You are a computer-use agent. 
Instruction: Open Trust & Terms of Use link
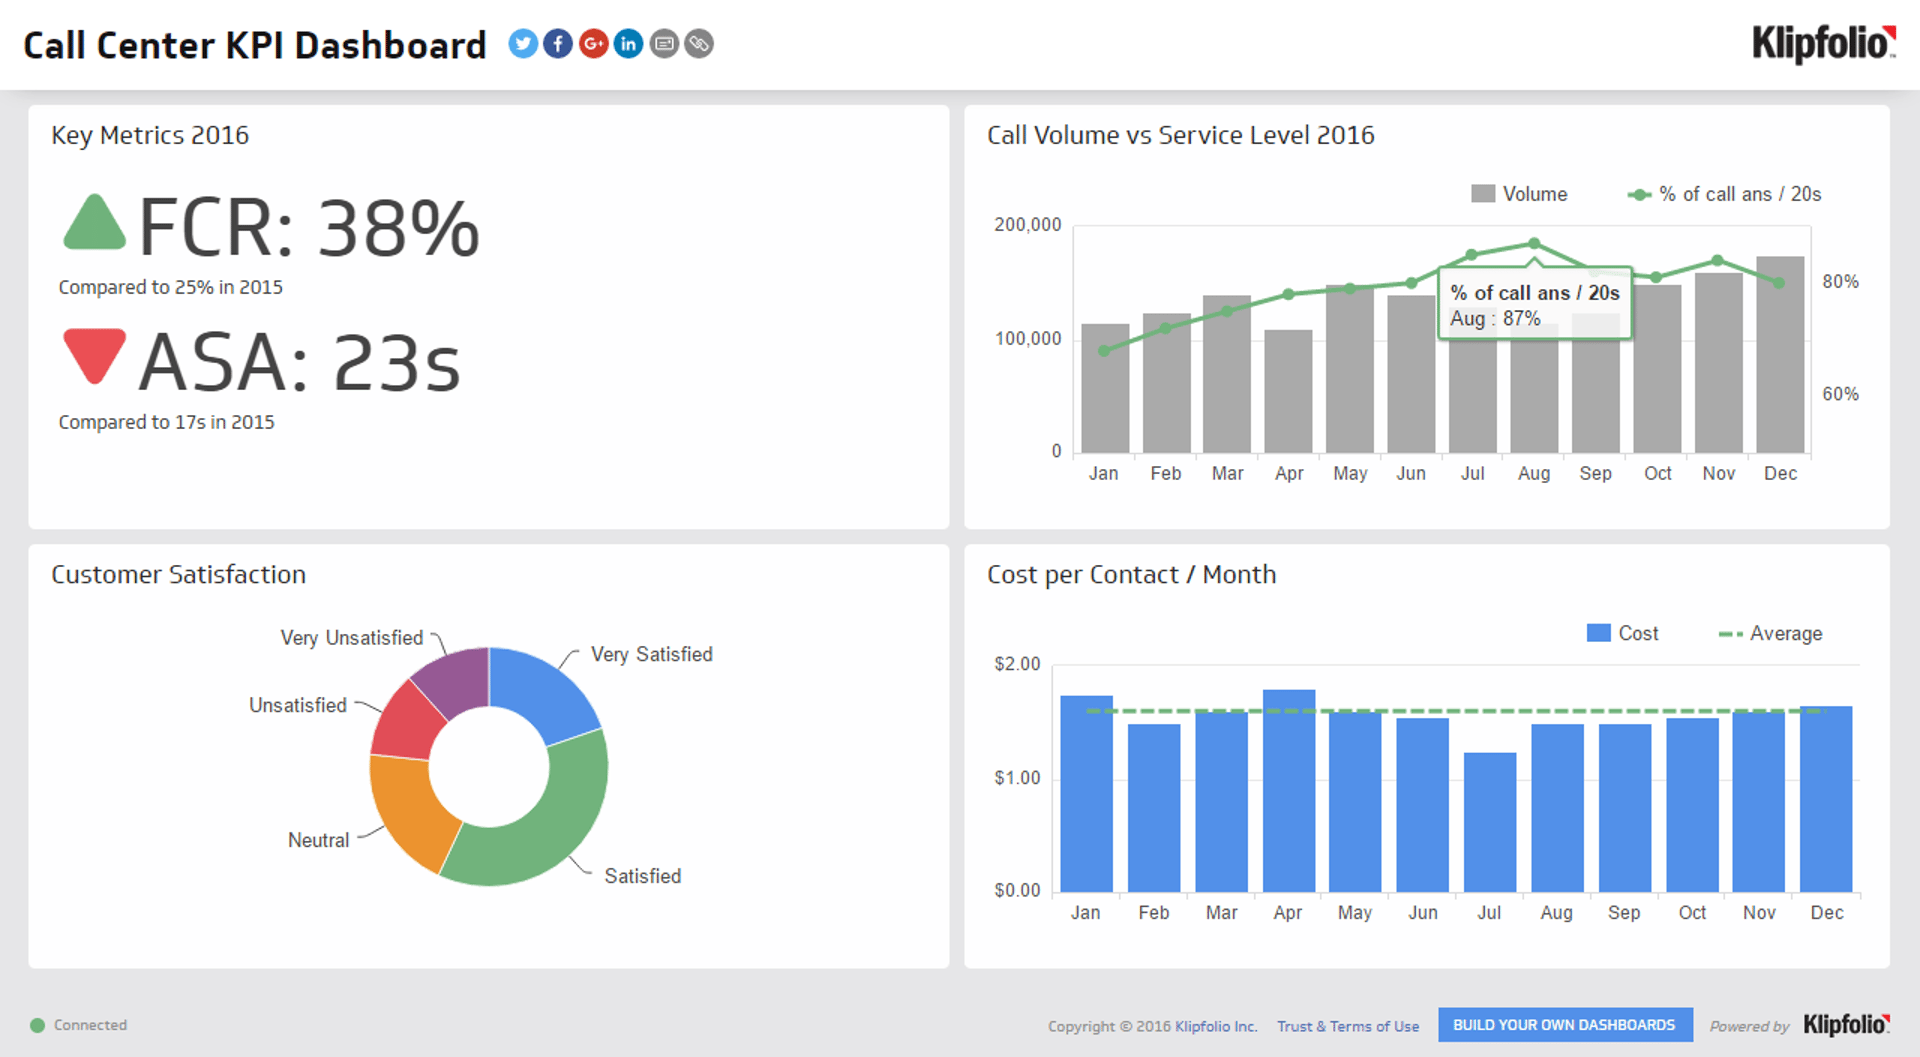click(x=1347, y=1026)
